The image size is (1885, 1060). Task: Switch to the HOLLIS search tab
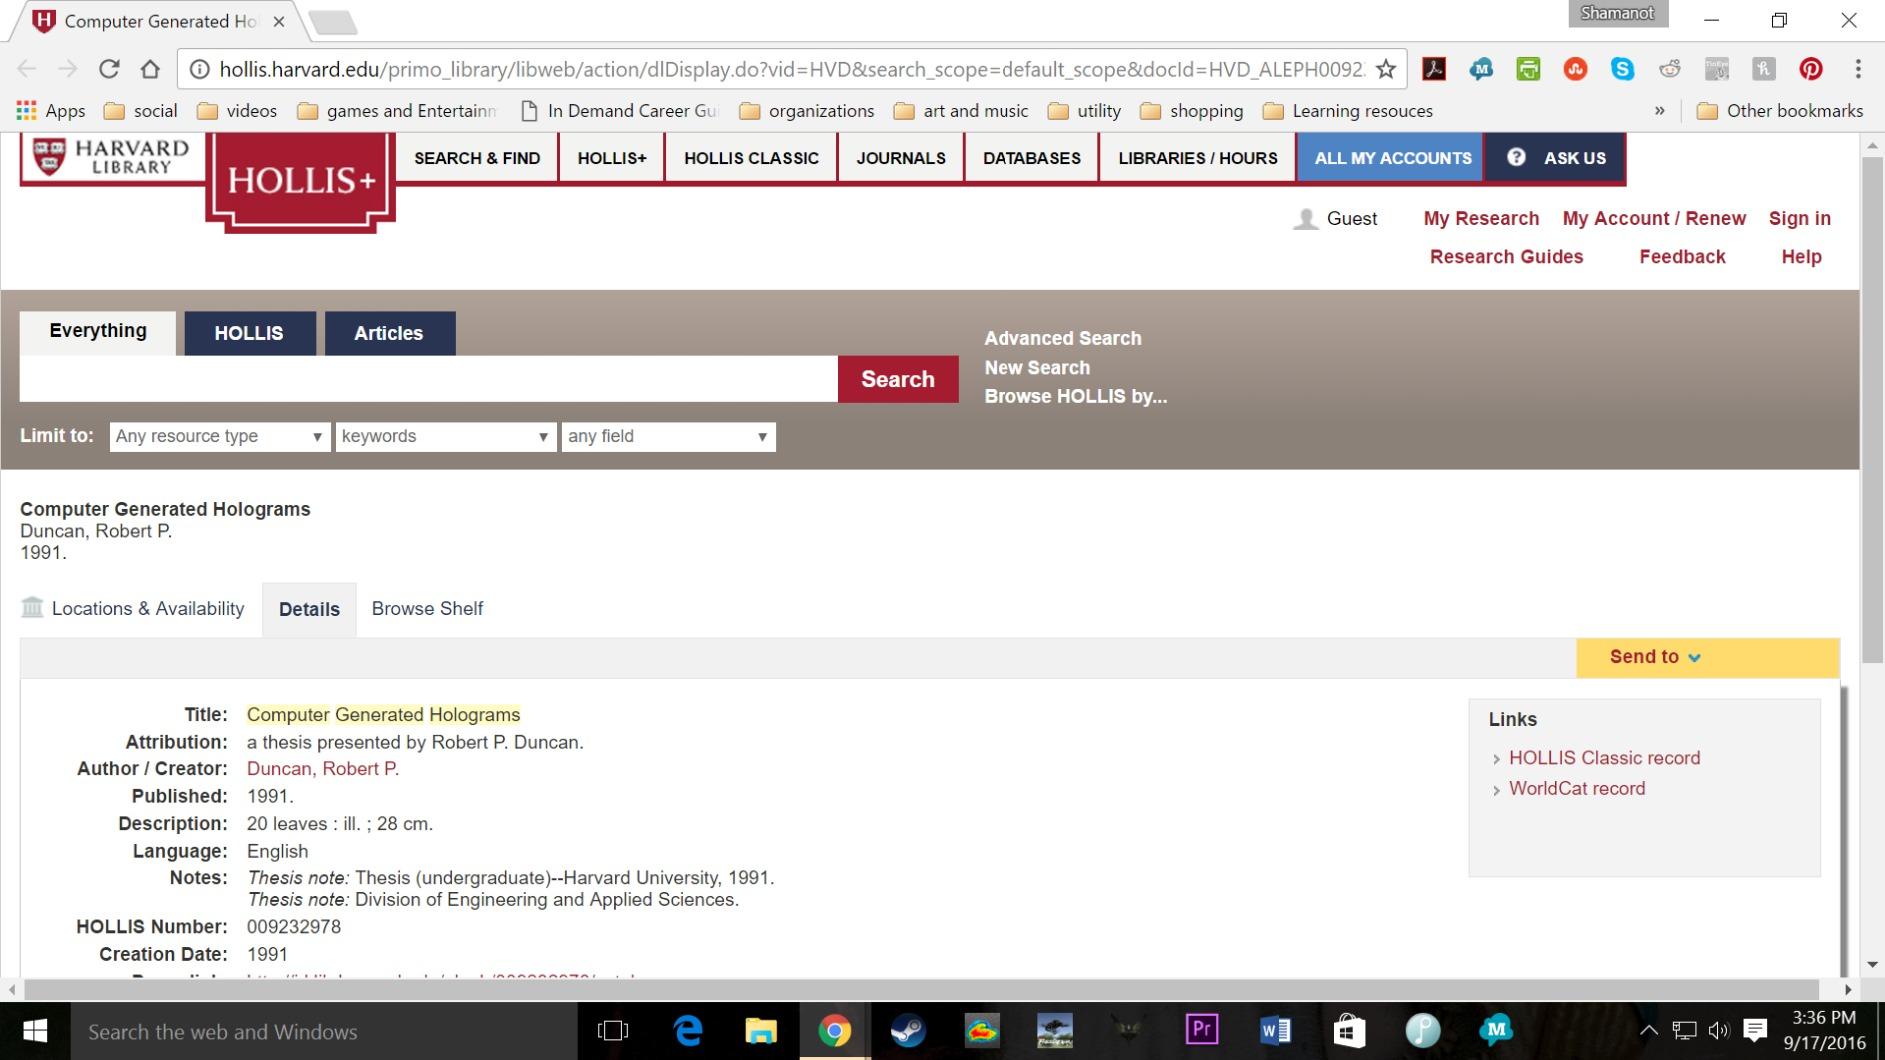(x=249, y=333)
